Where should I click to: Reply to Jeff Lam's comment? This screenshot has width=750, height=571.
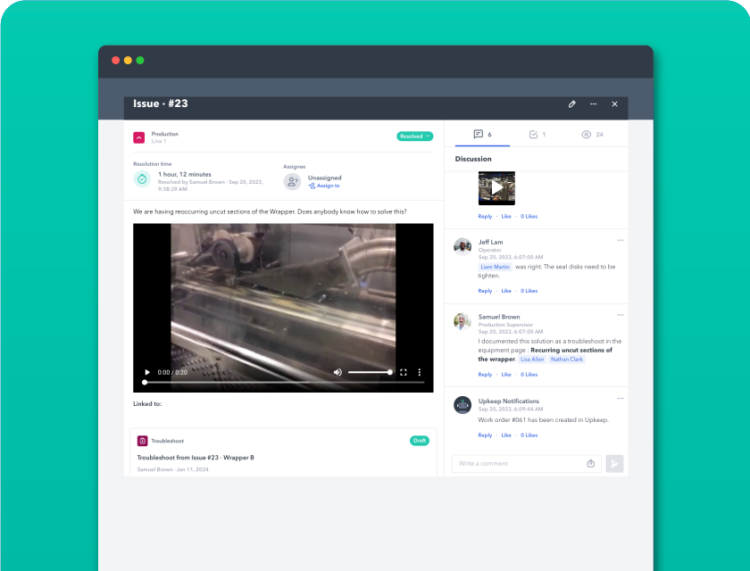484,291
